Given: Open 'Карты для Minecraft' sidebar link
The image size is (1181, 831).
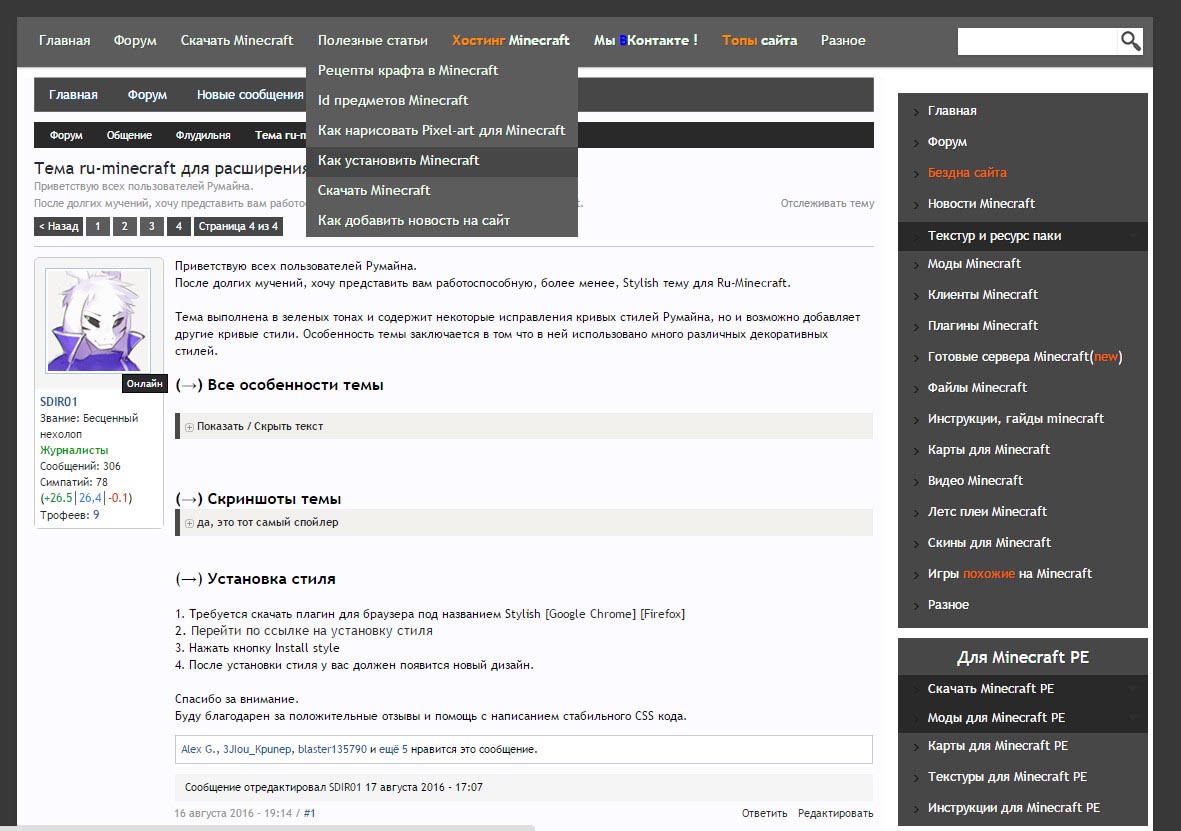Looking at the screenshot, I should pos(989,450).
